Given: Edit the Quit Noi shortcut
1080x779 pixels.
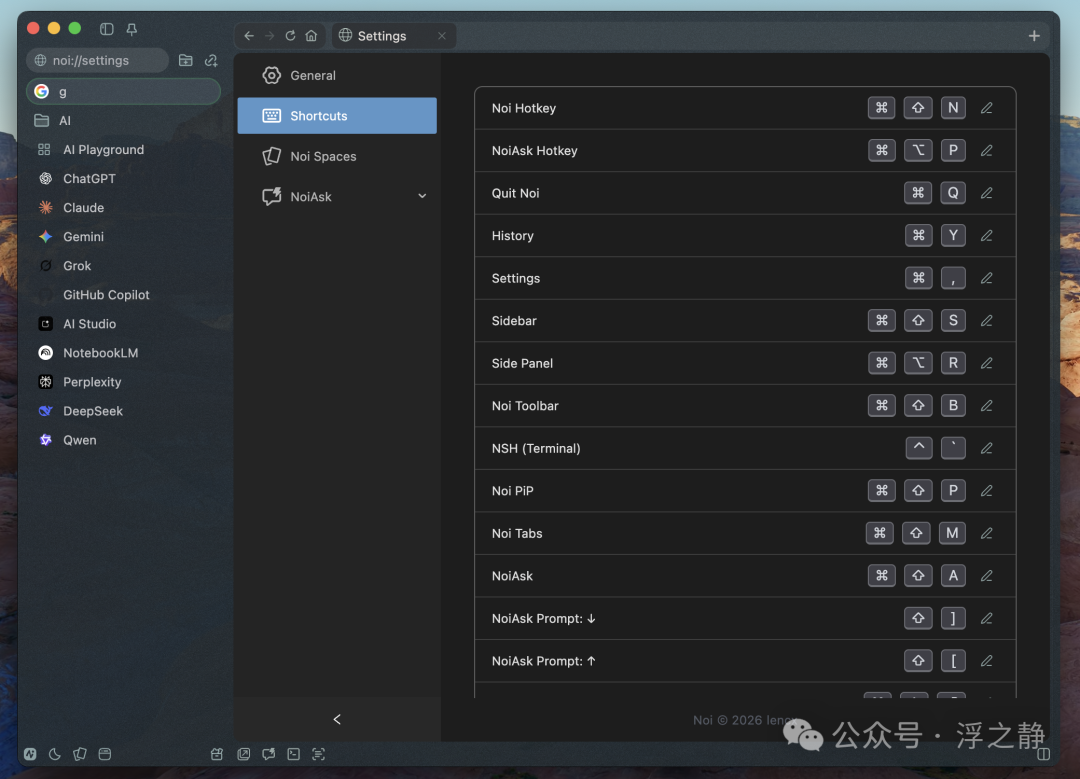Looking at the screenshot, I should 986,194.
